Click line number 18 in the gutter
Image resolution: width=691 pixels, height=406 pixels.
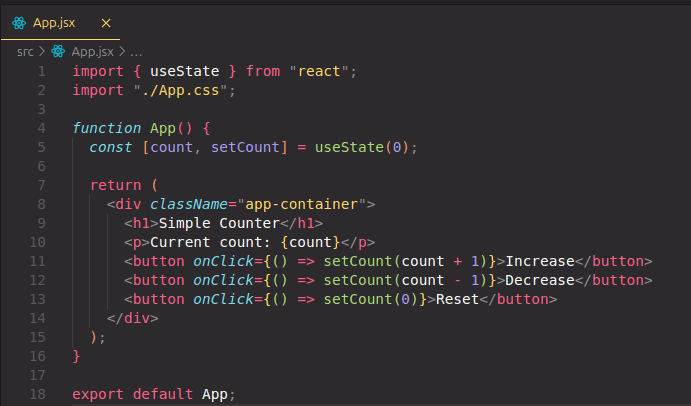[x=37, y=394]
